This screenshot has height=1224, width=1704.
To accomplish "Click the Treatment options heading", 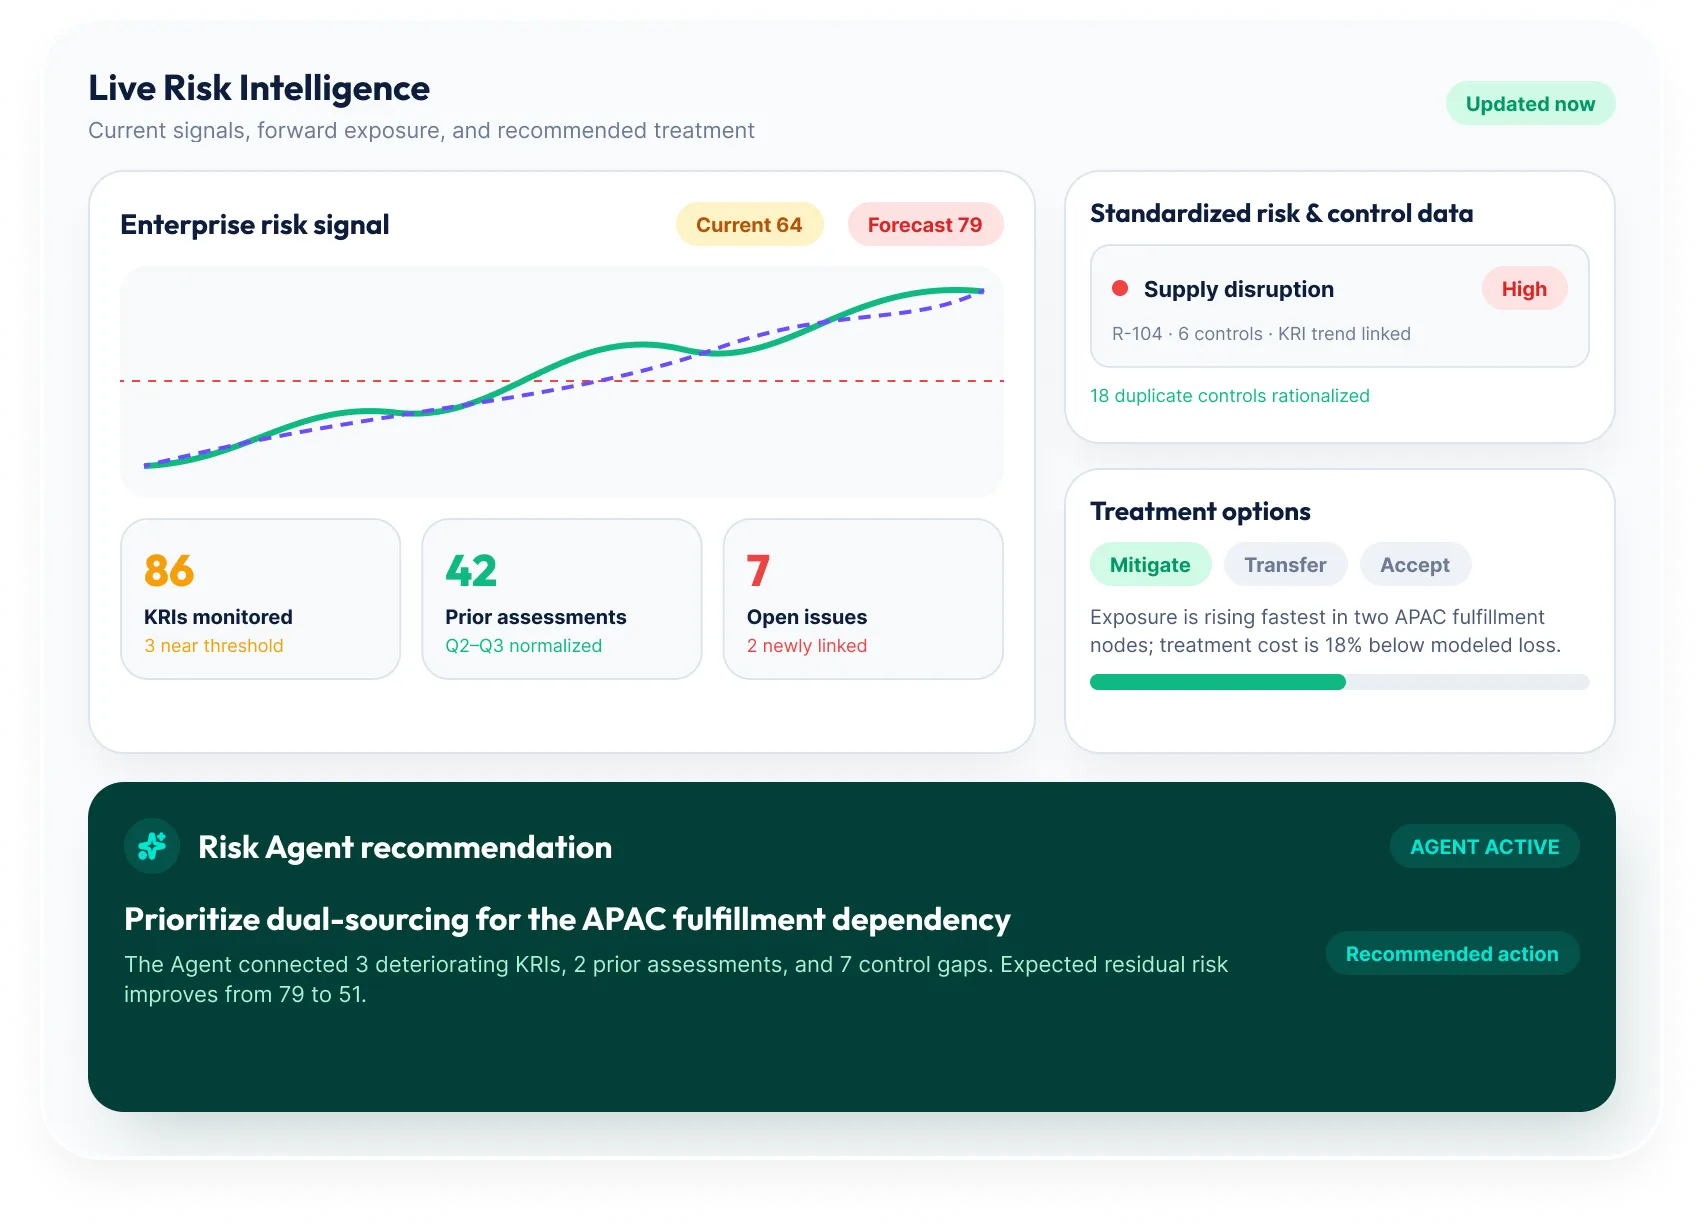I will [x=1200, y=511].
